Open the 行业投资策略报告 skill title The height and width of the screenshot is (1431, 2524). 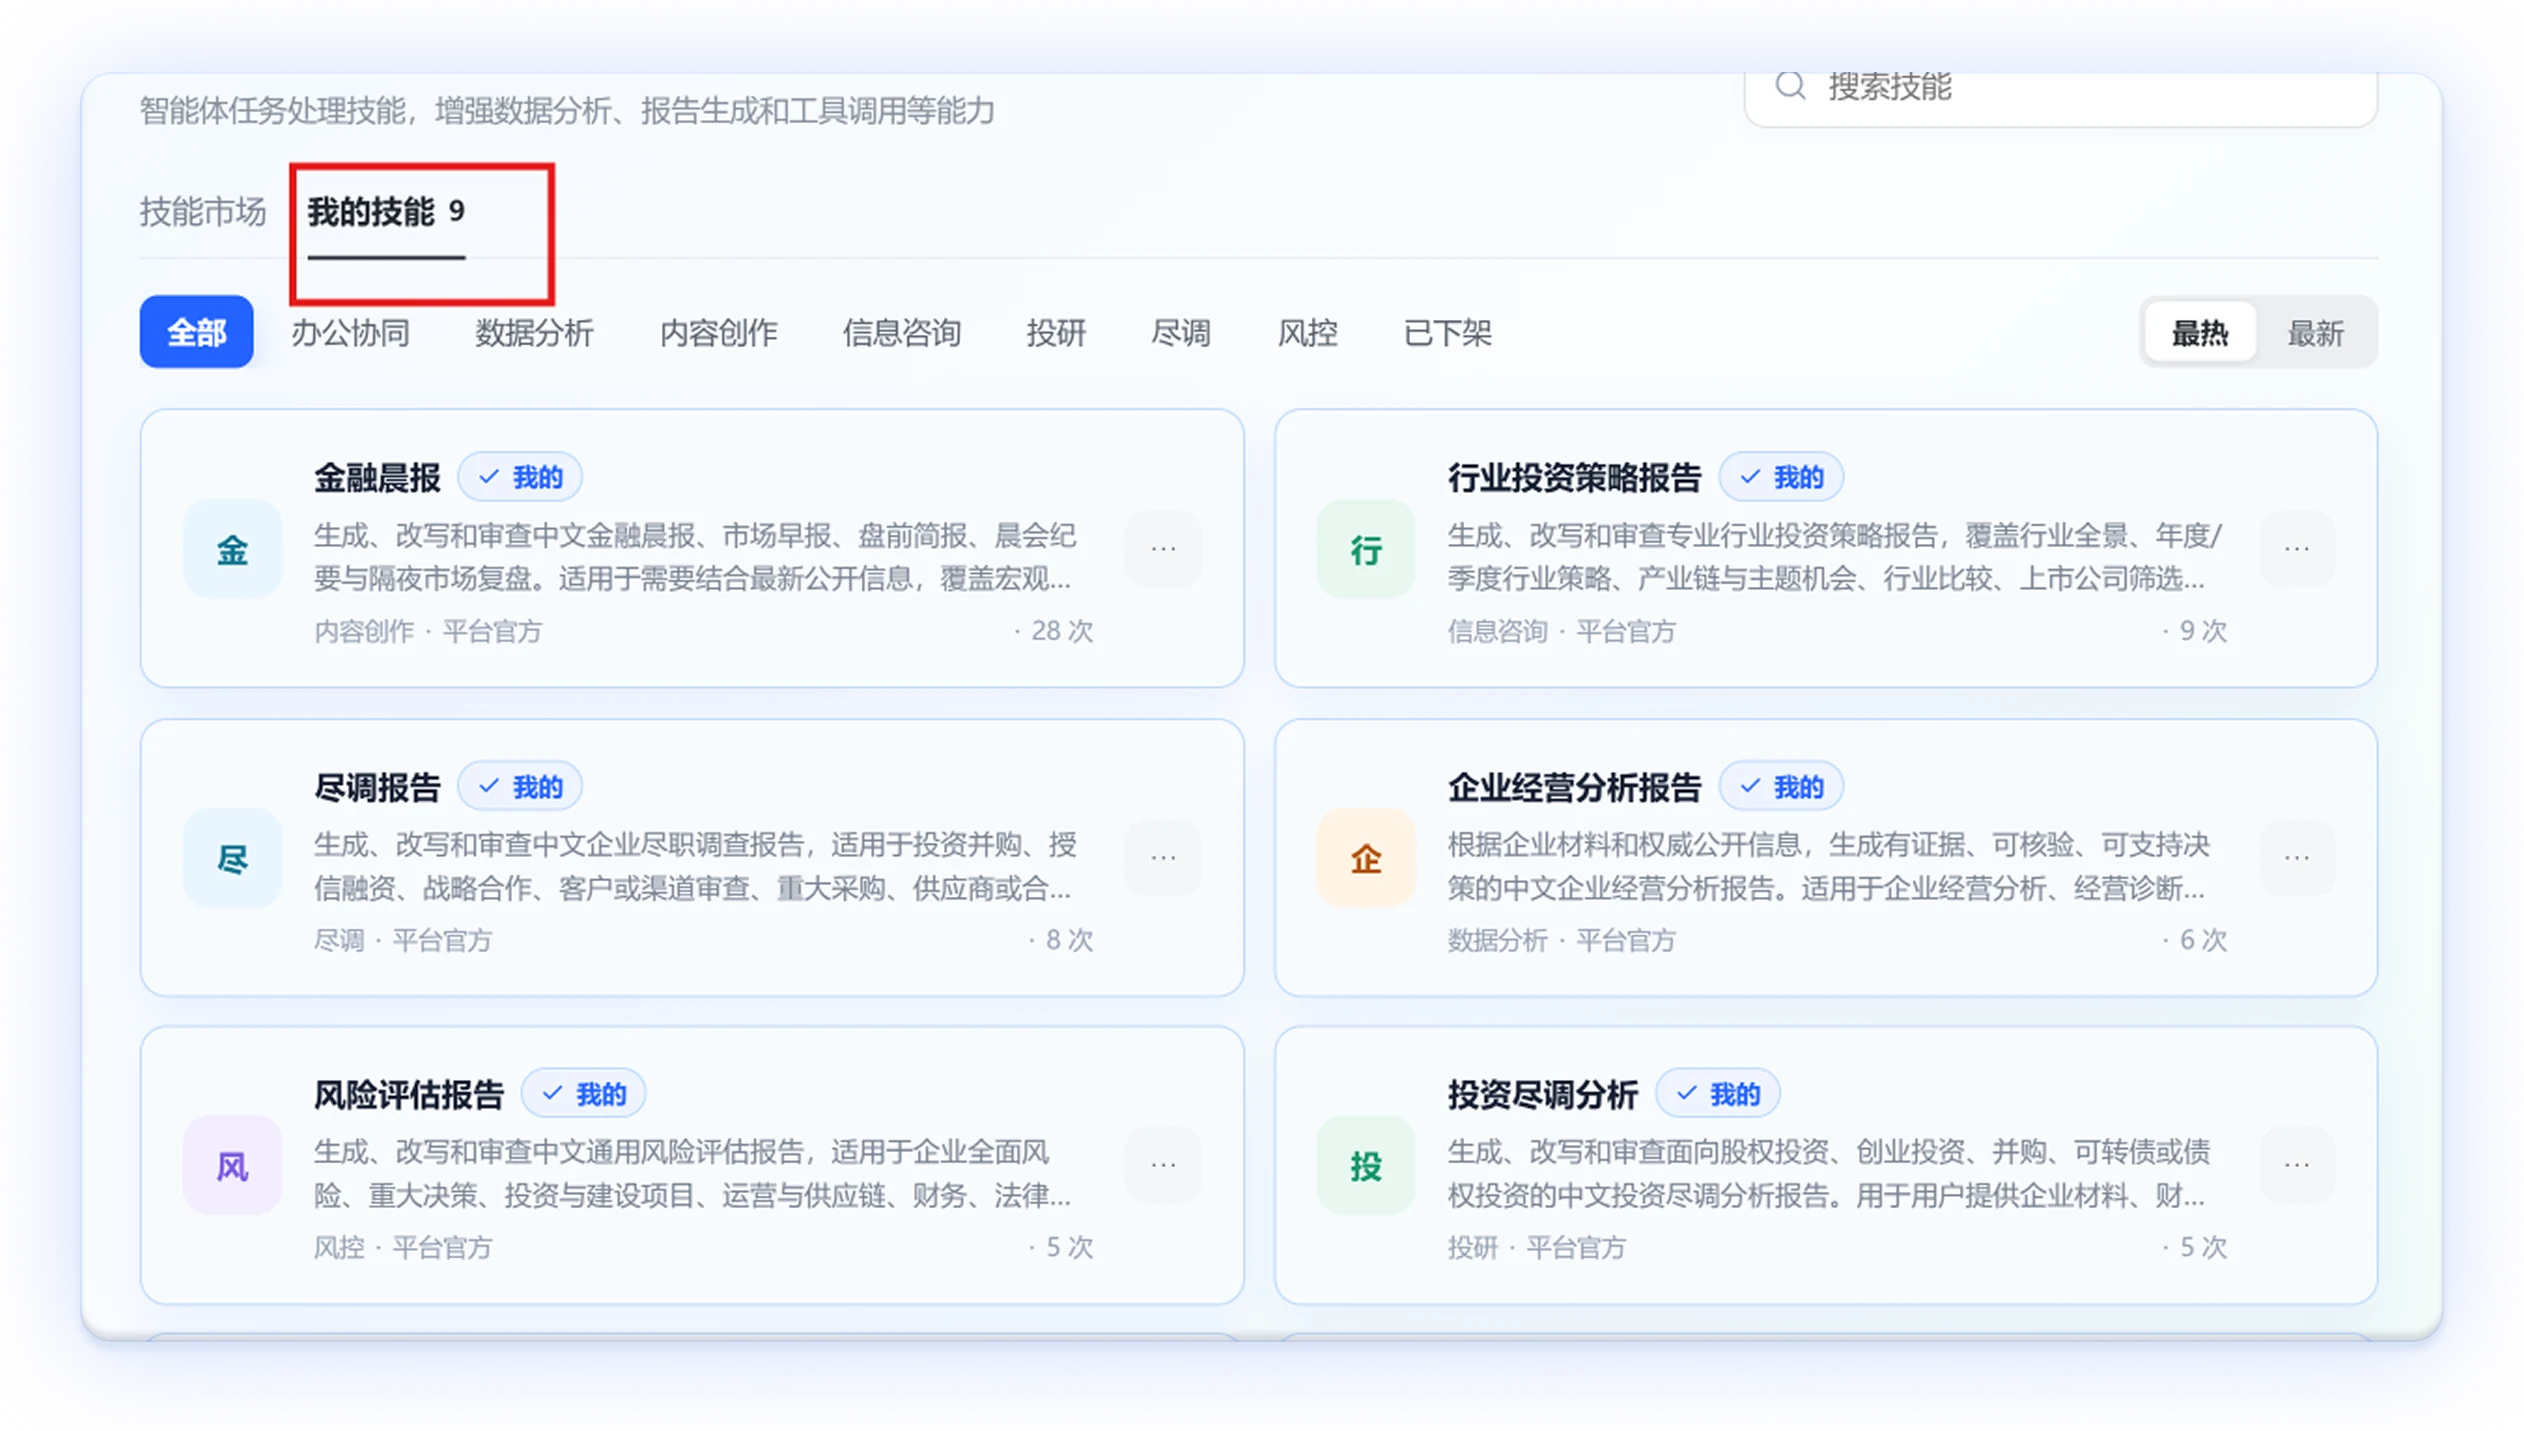pos(1574,478)
